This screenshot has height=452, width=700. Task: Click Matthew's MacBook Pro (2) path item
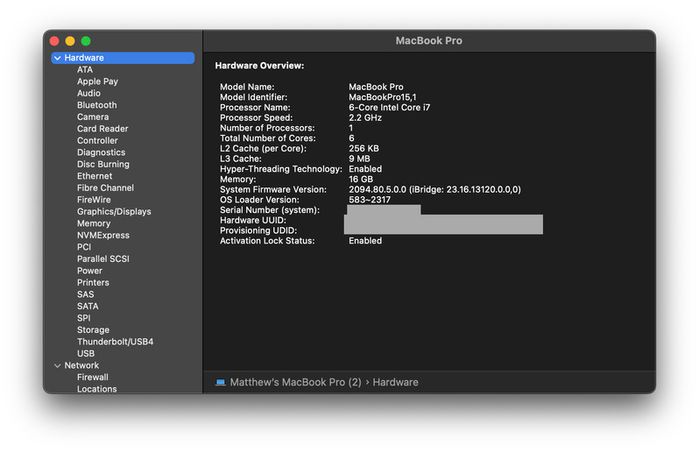tap(296, 382)
